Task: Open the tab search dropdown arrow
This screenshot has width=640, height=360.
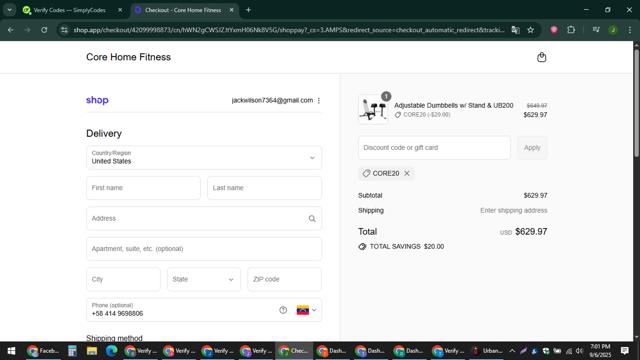Action: pyautogui.click(x=9, y=10)
